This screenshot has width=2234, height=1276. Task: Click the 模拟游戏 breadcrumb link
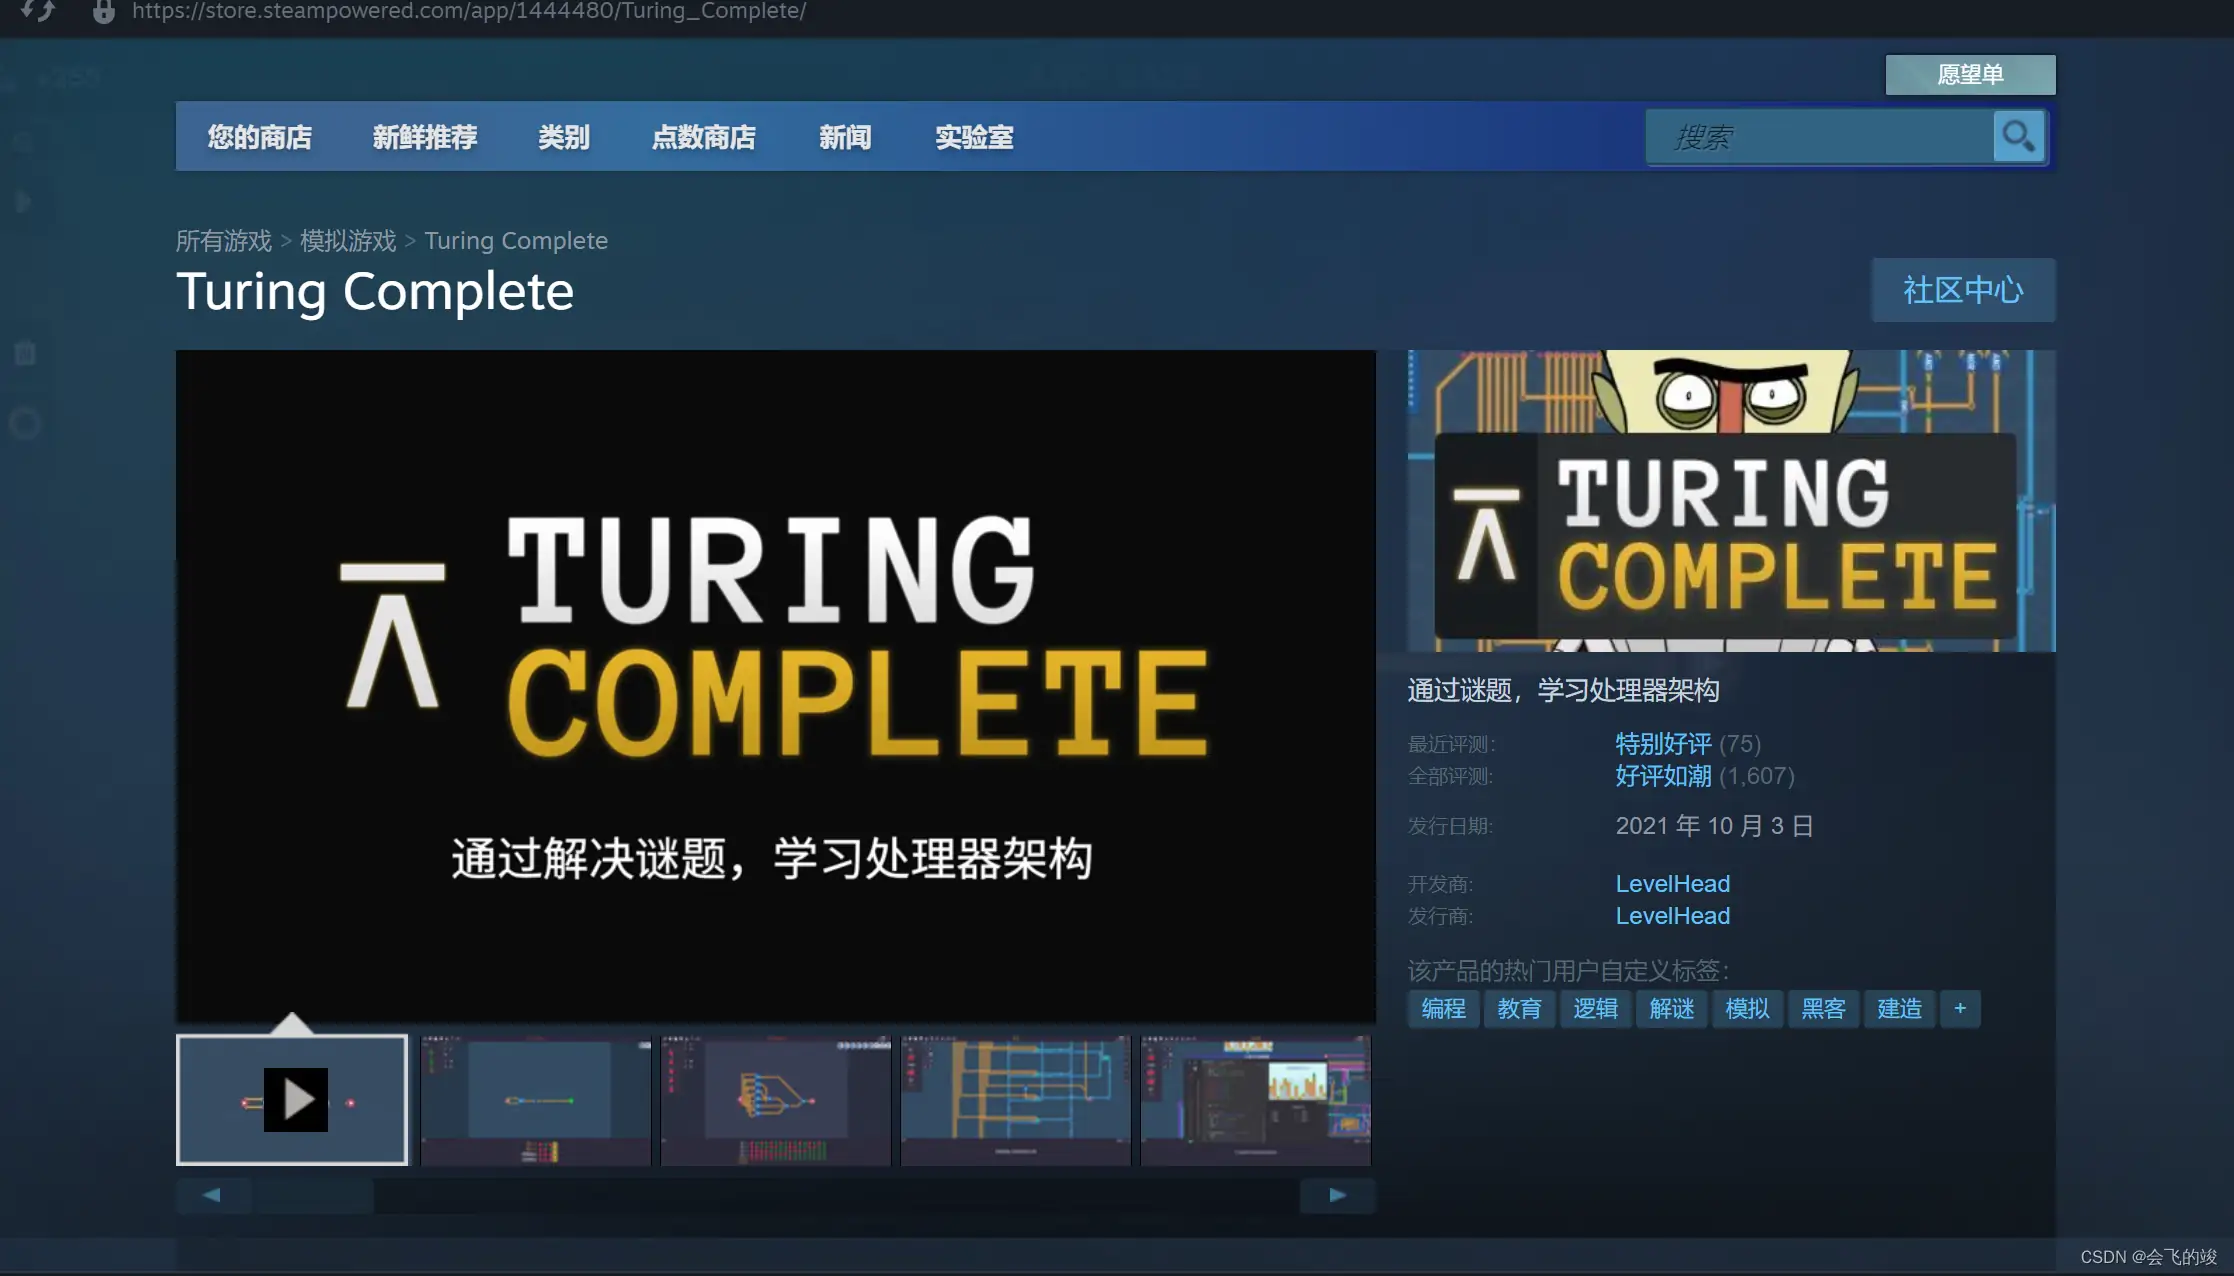click(x=348, y=241)
